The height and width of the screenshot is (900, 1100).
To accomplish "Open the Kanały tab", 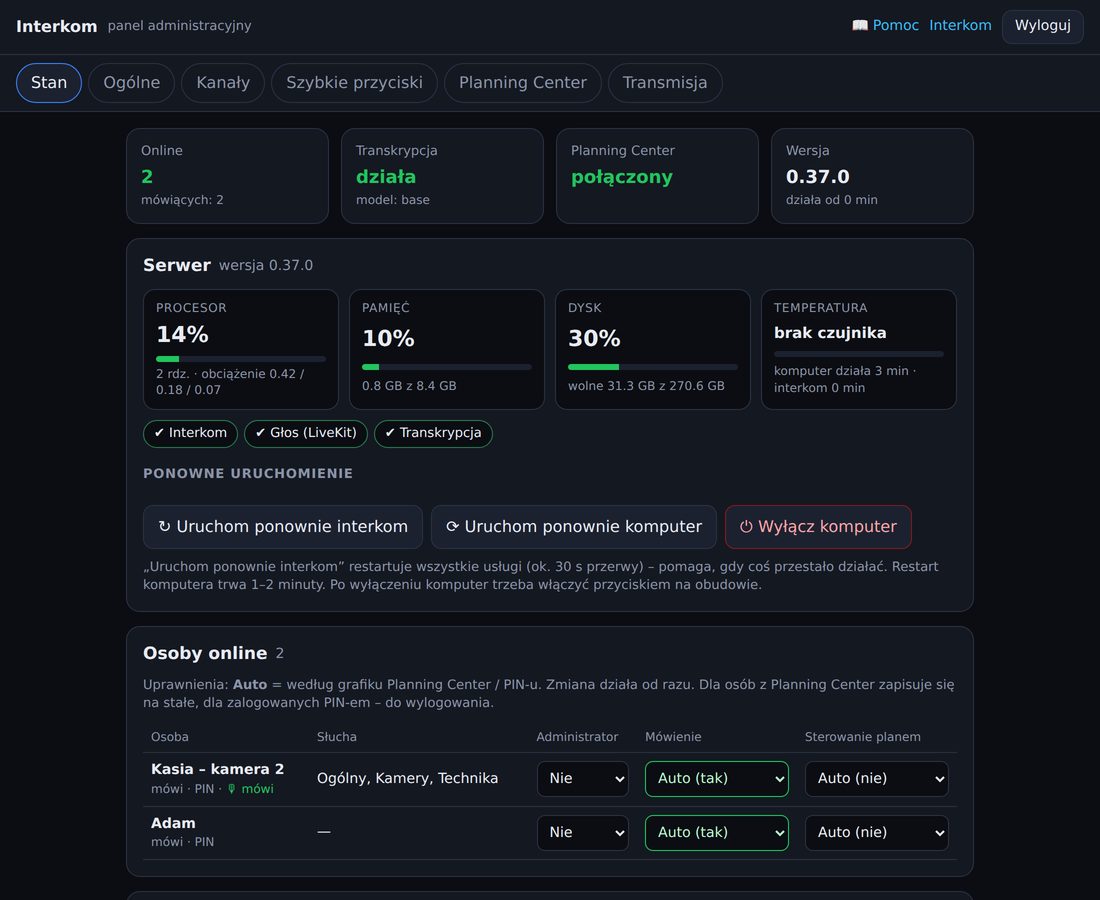I will [223, 83].
